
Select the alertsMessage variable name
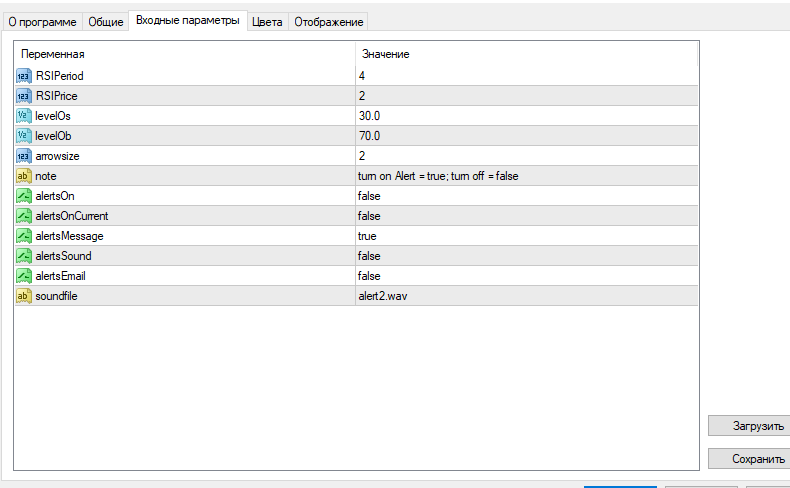(x=70, y=236)
